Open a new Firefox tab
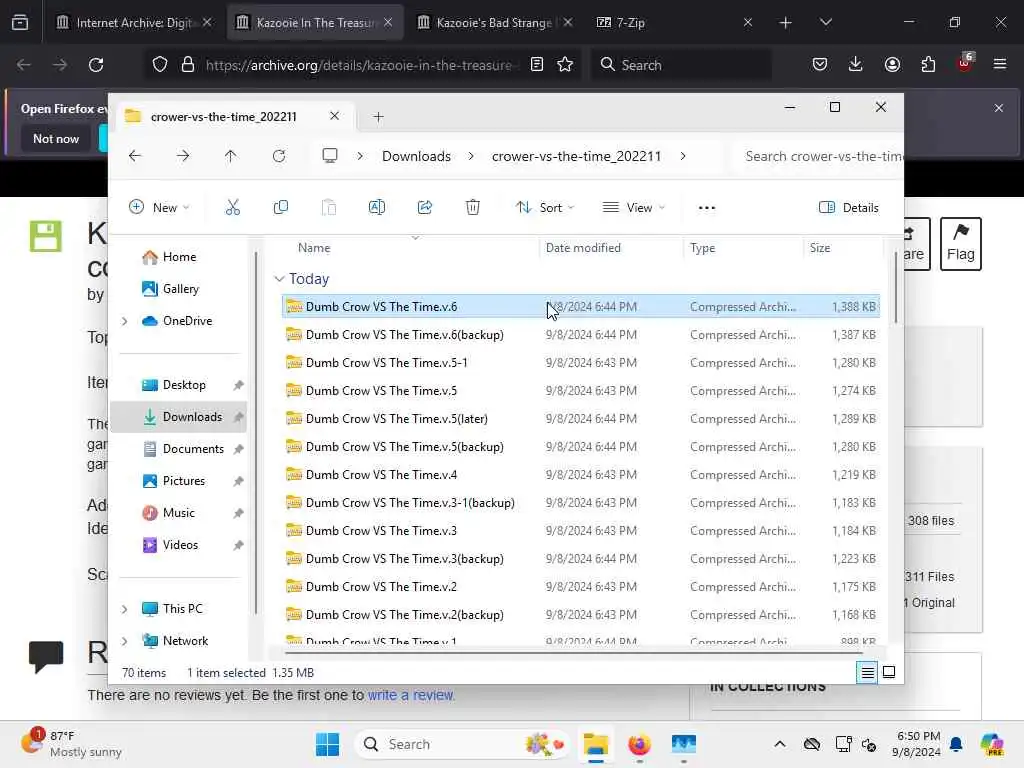The image size is (1024, 768). [x=785, y=23]
